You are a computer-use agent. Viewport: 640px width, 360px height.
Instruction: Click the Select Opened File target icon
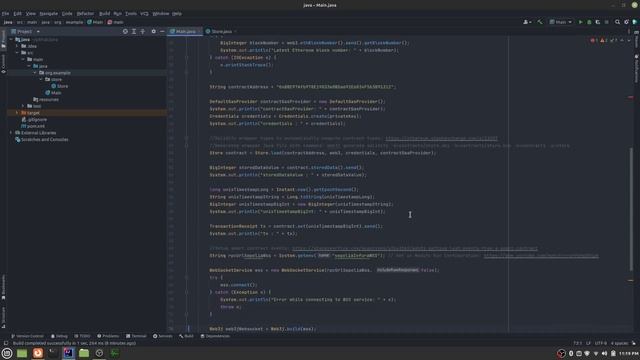click(x=125, y=31)
